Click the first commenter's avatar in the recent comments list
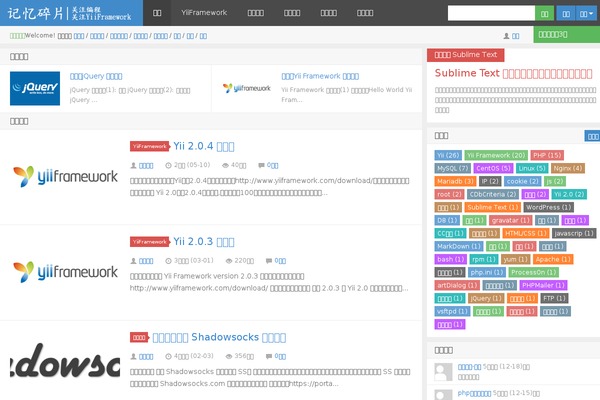Viewport: 600px width, 400px height. click(x=443, y=372)
